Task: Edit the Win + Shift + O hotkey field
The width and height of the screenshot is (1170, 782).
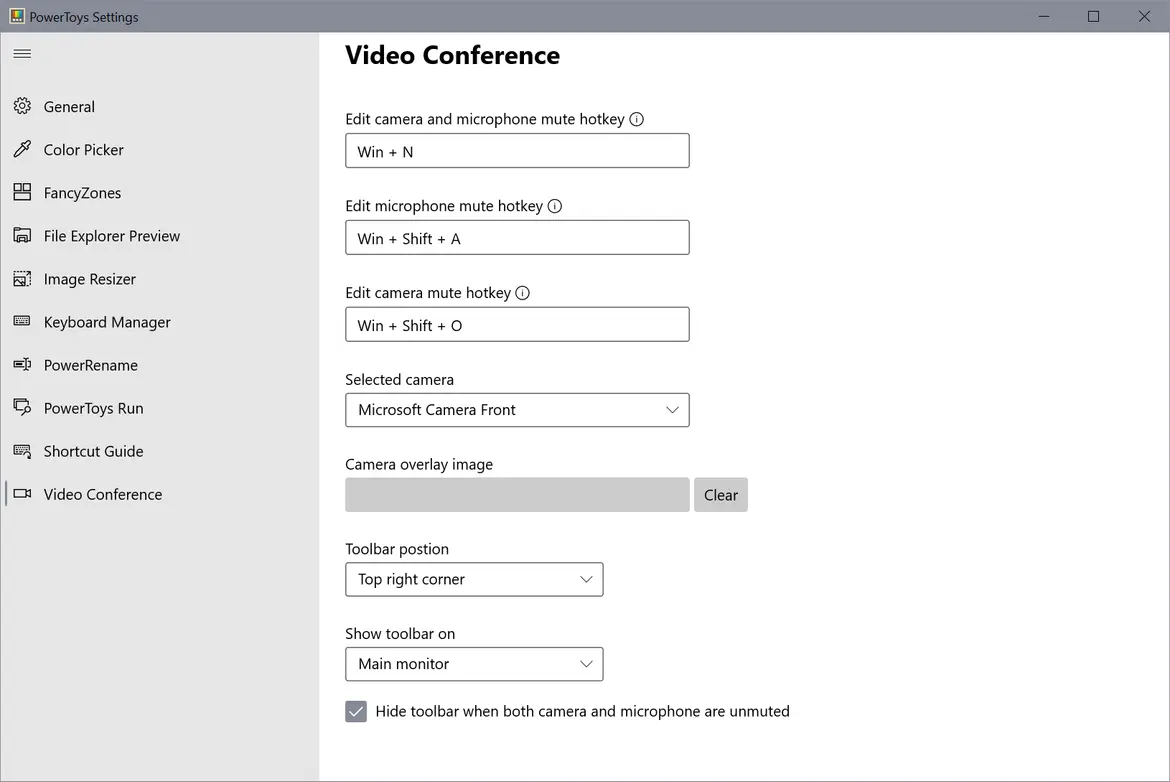Action: coord(517,325)
